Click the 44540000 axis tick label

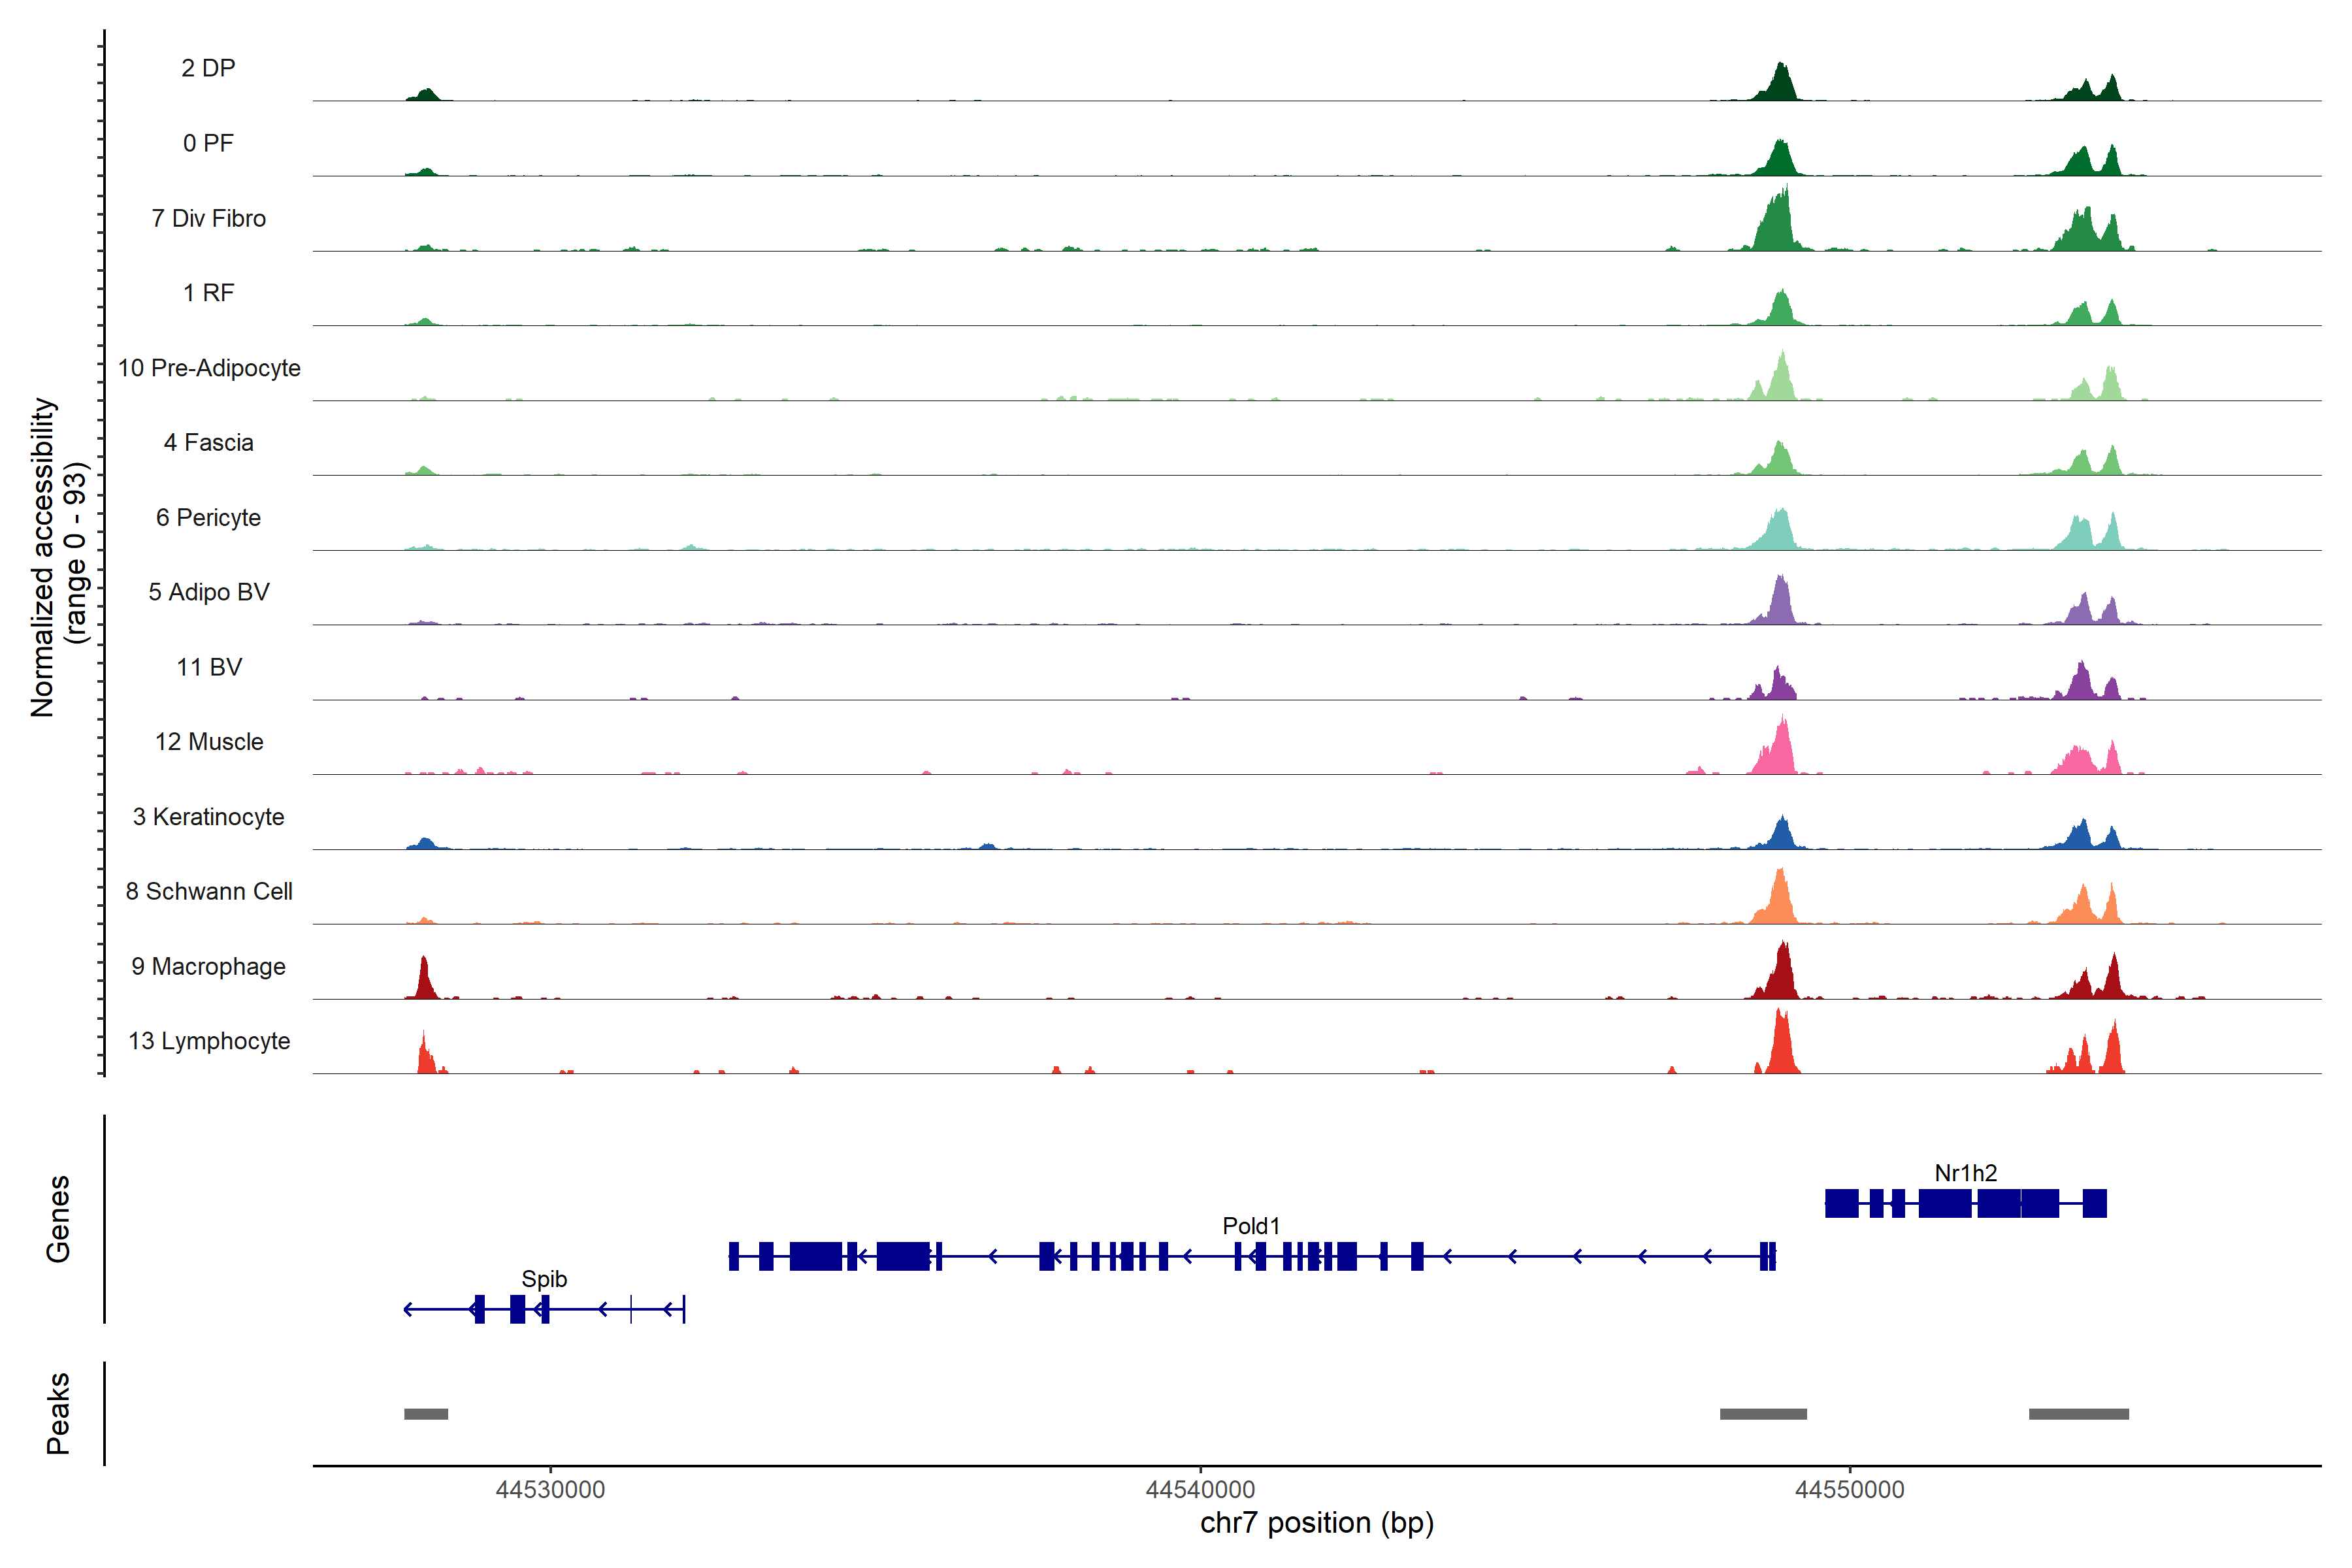1200,1490
